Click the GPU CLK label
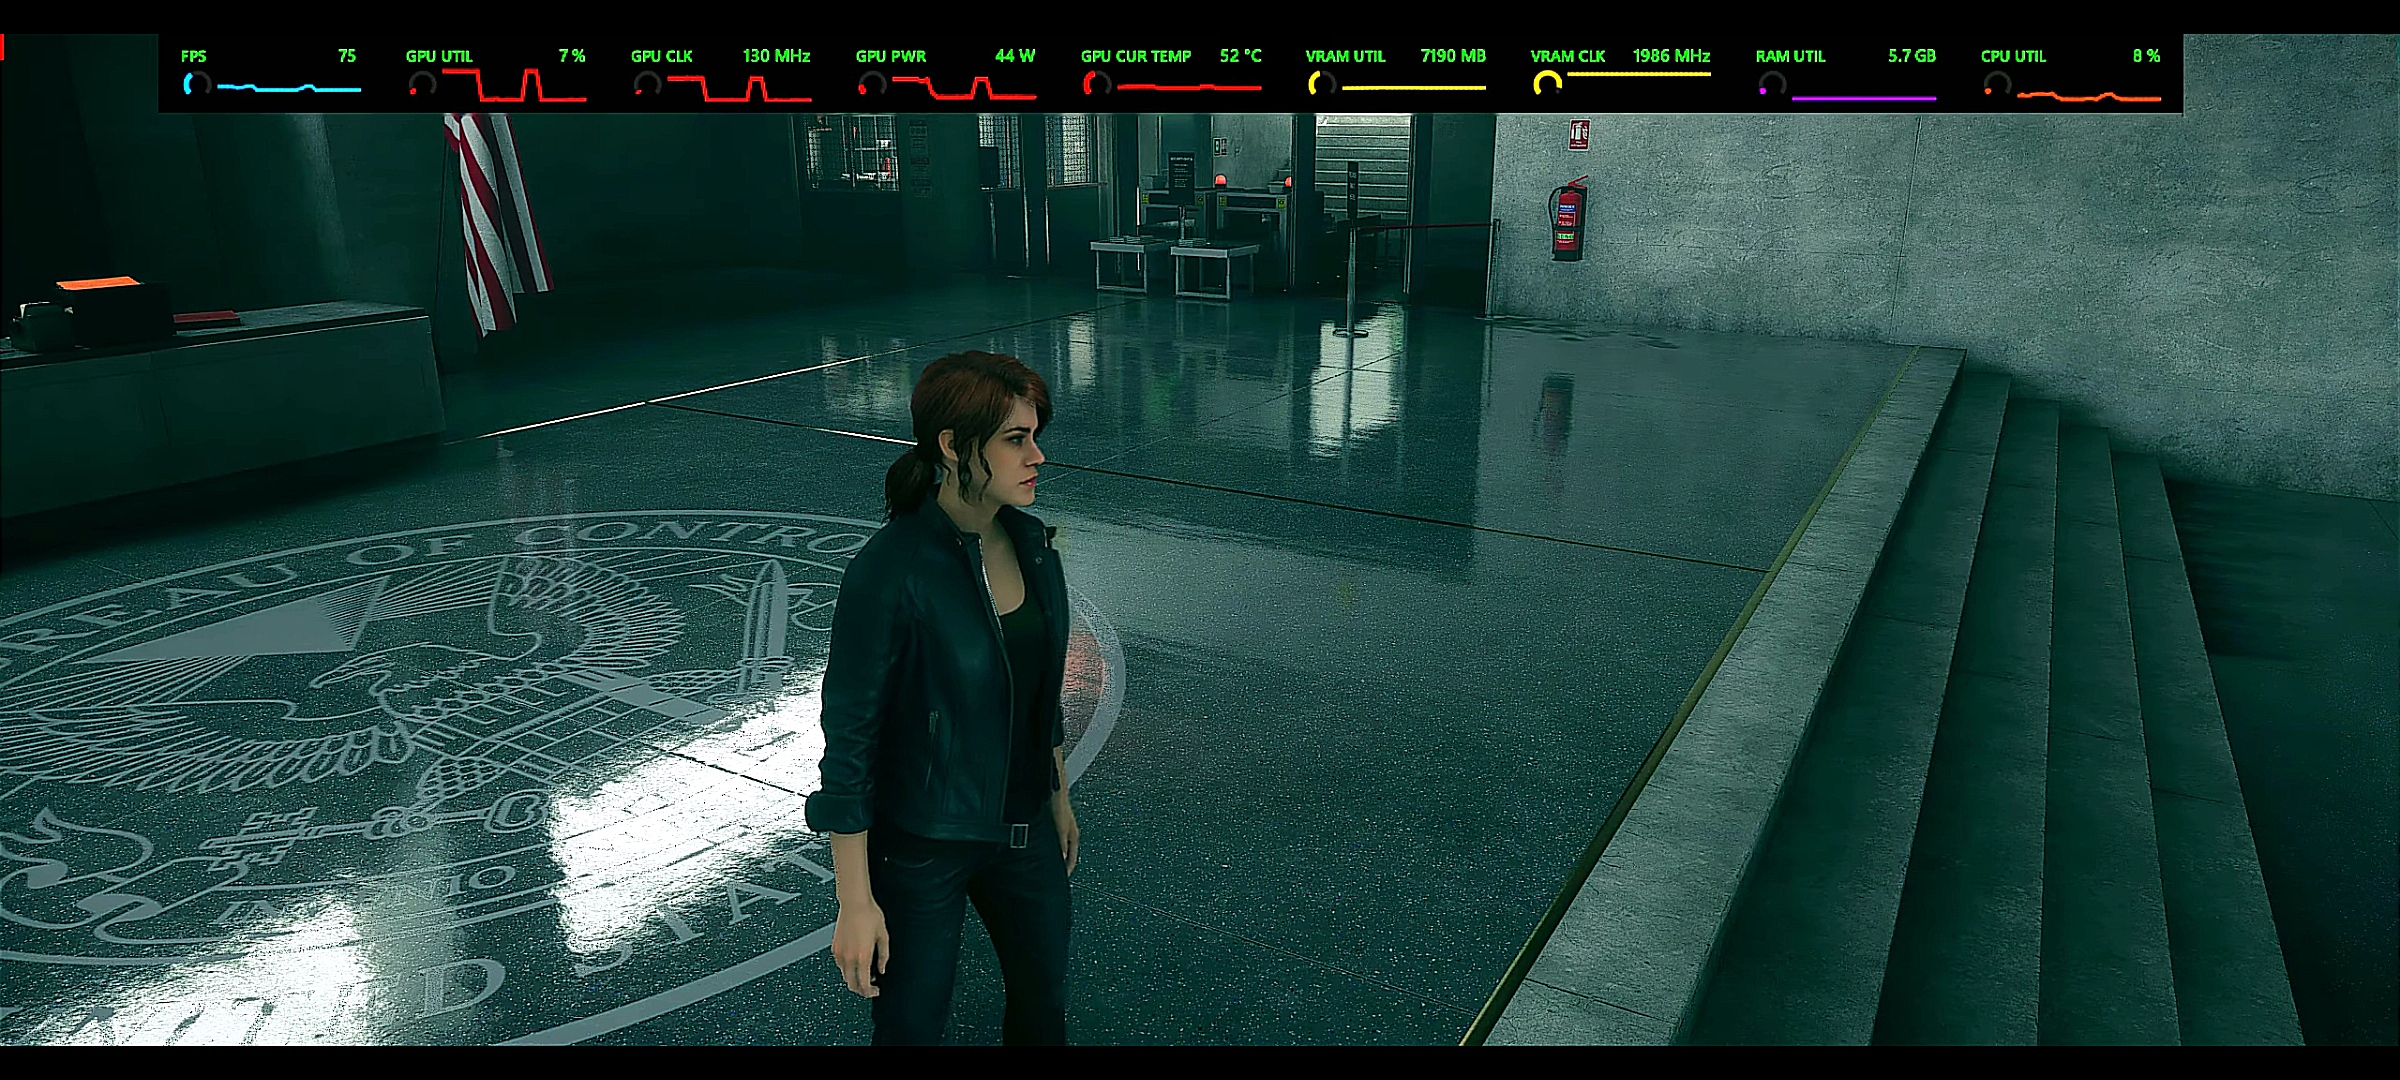 tap(662, 56)
